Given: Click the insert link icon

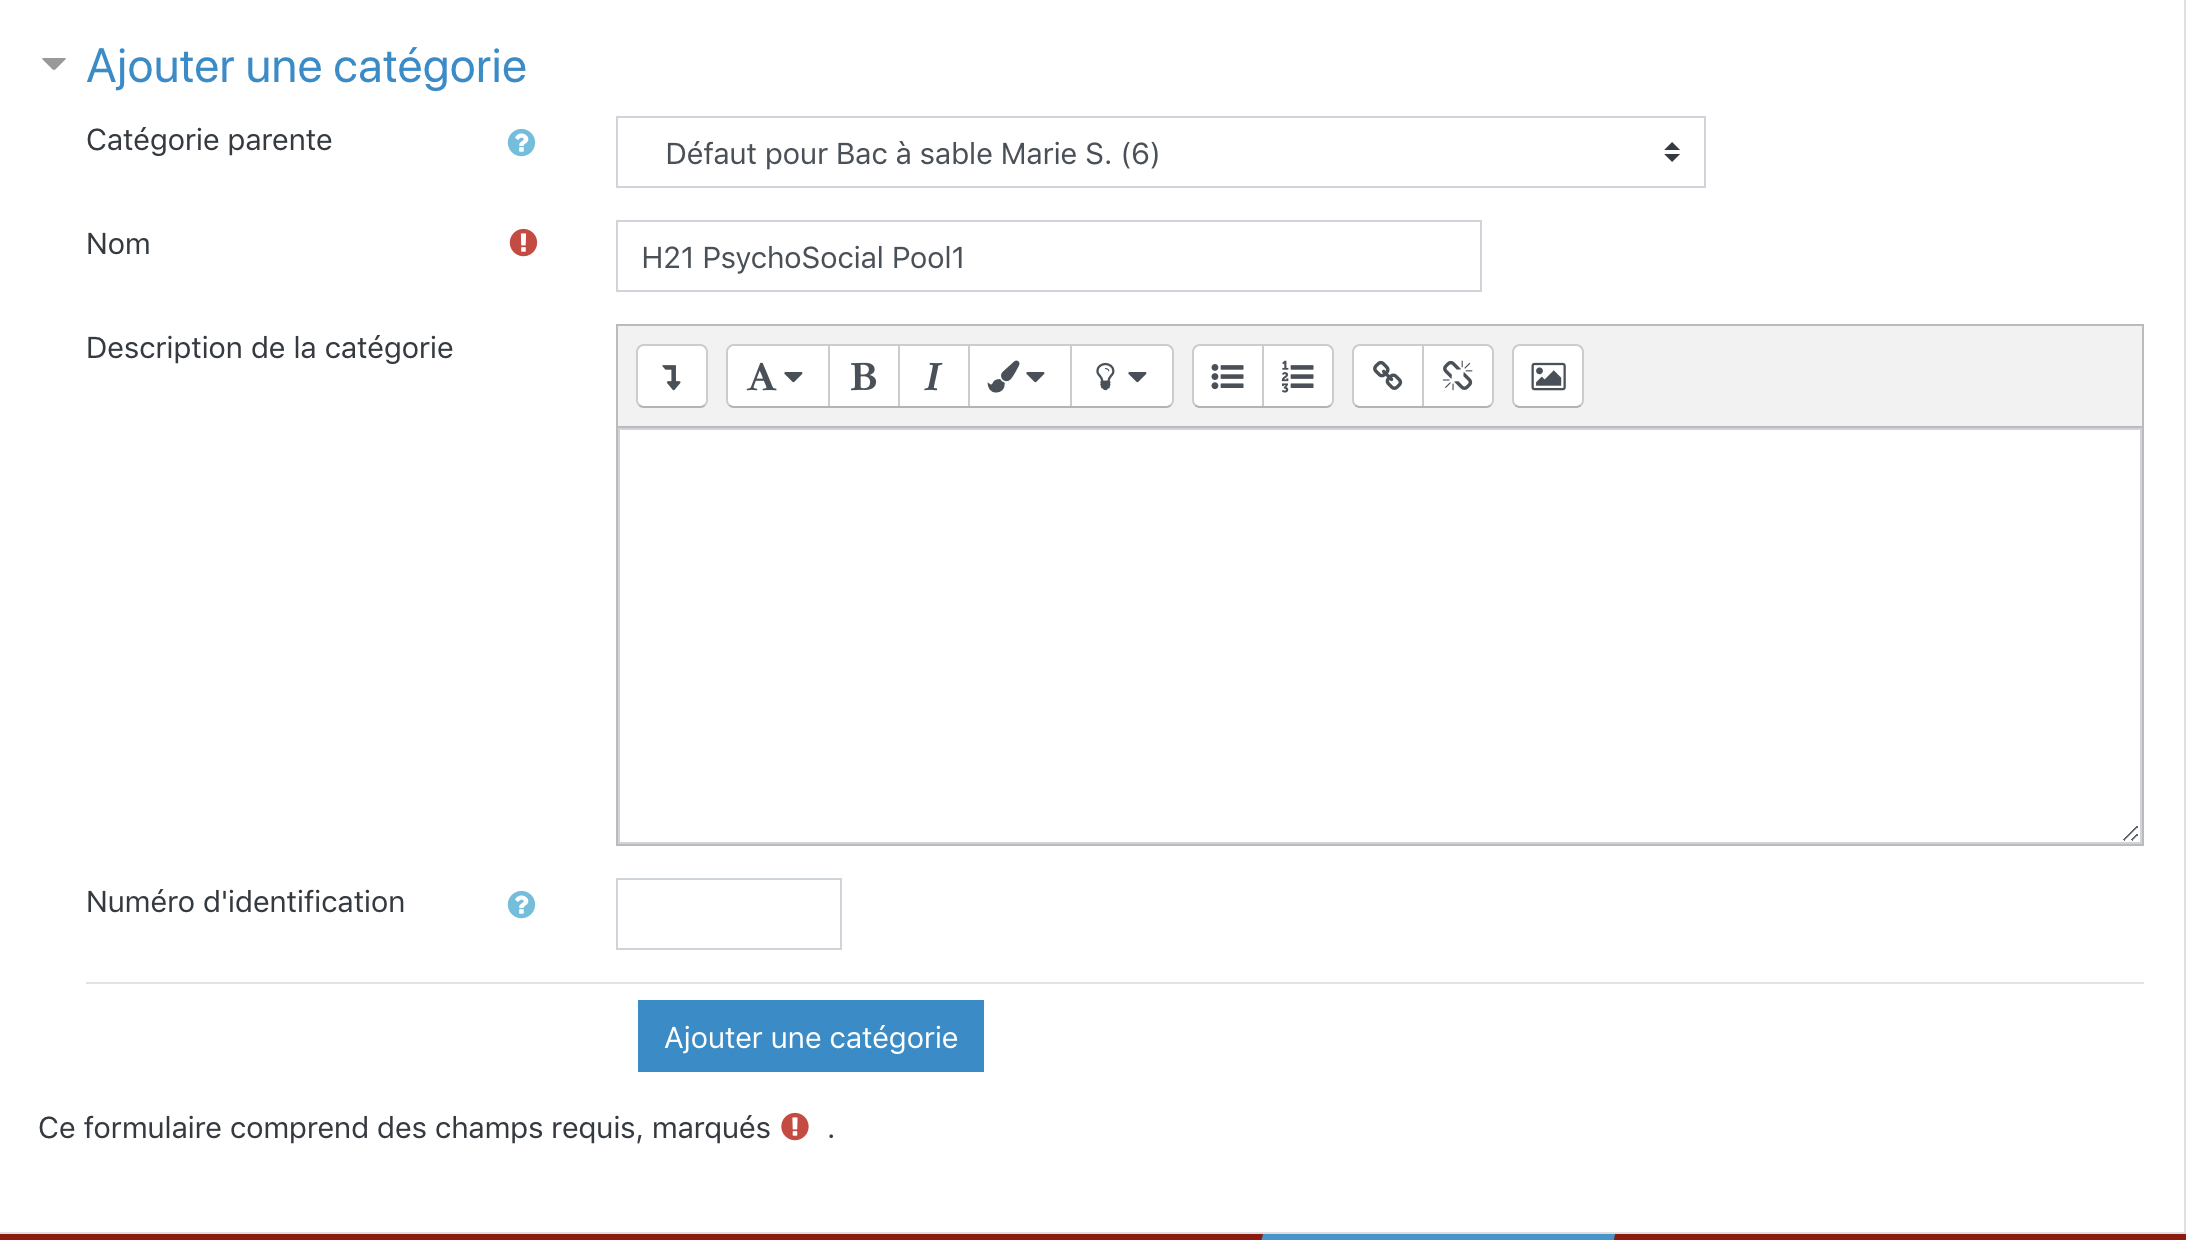Looking at the screenshot, I should tap(1387, 376).
